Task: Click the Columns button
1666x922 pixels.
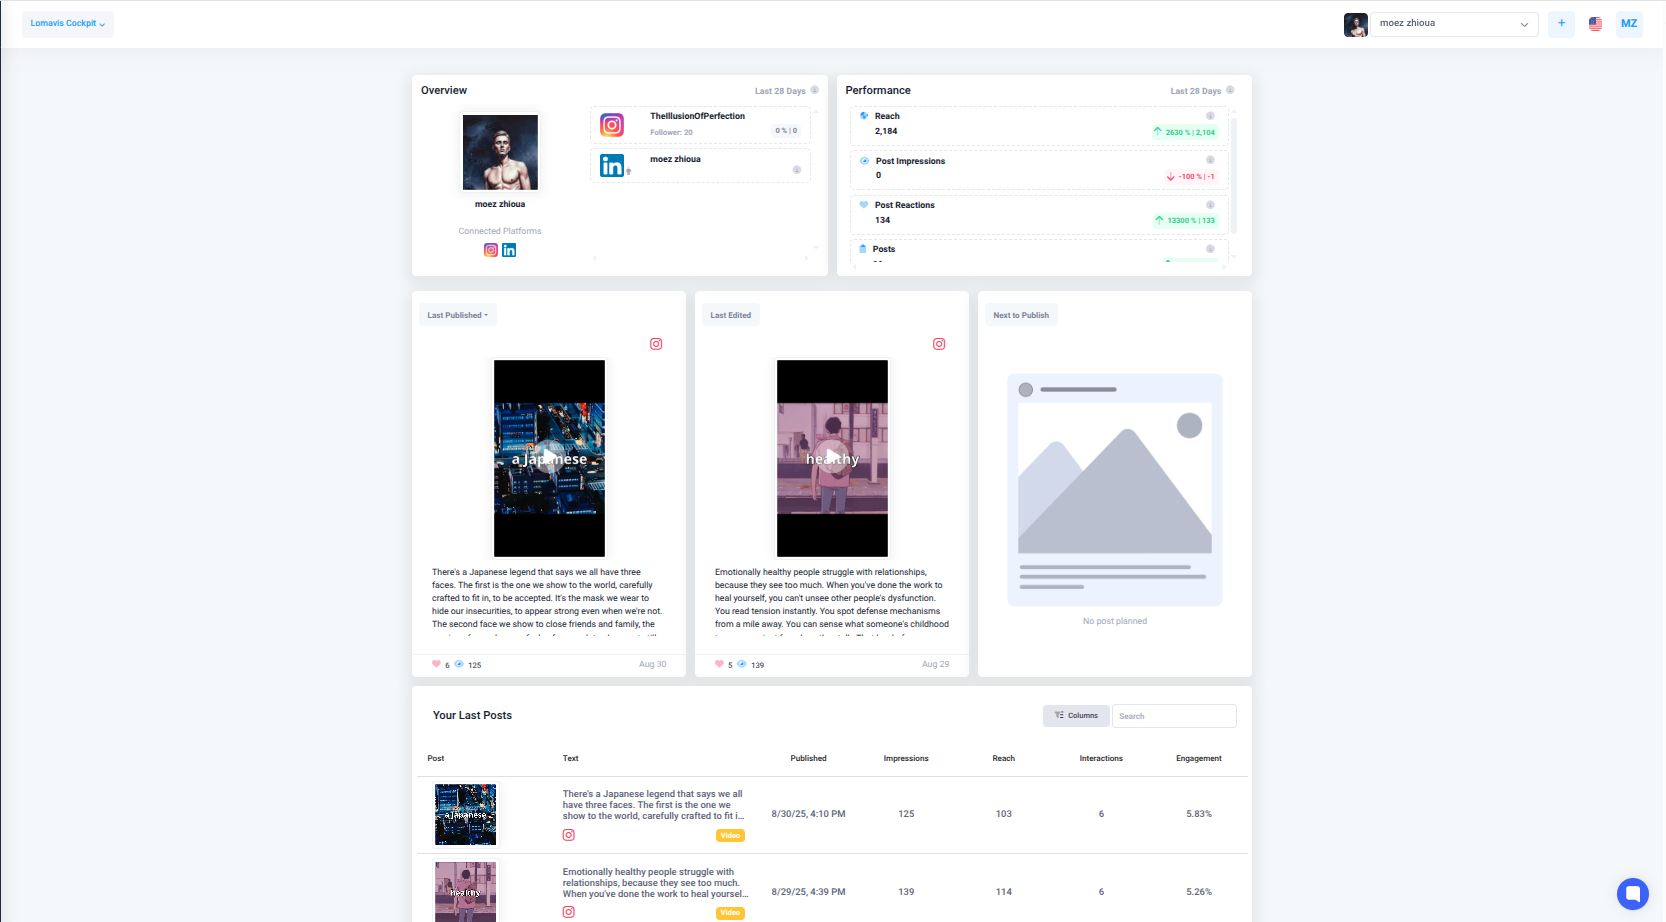Action: coord(1076,716)
